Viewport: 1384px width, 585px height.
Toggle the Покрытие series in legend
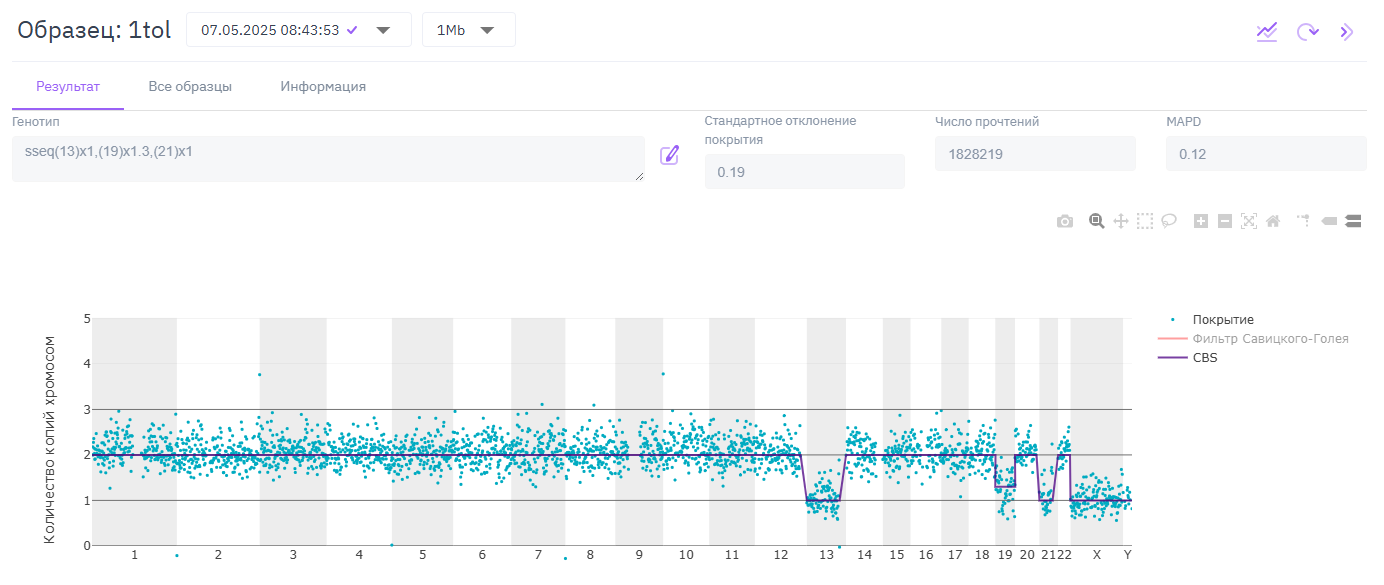[x=1222, y=320]
